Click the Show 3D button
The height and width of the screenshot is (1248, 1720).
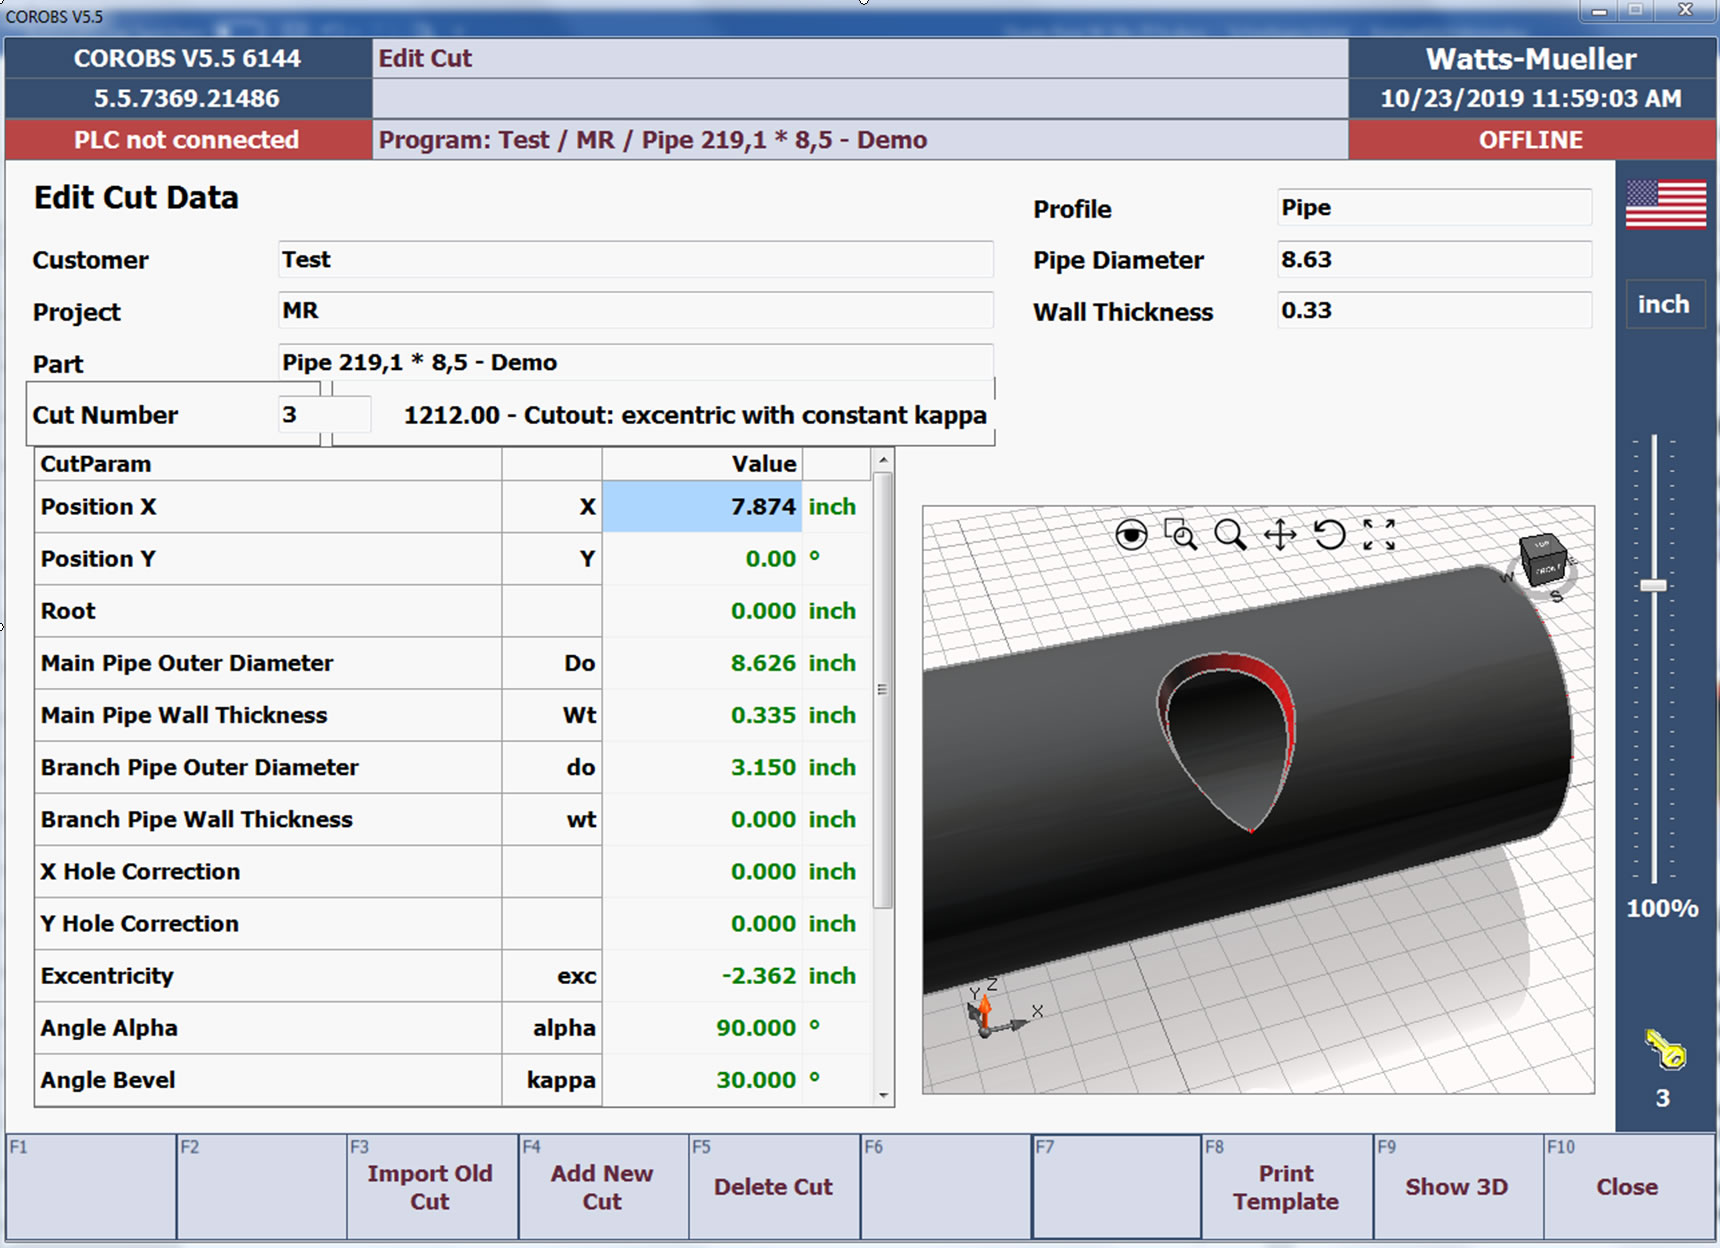pyautogui.click(x=1456, y=1187)
